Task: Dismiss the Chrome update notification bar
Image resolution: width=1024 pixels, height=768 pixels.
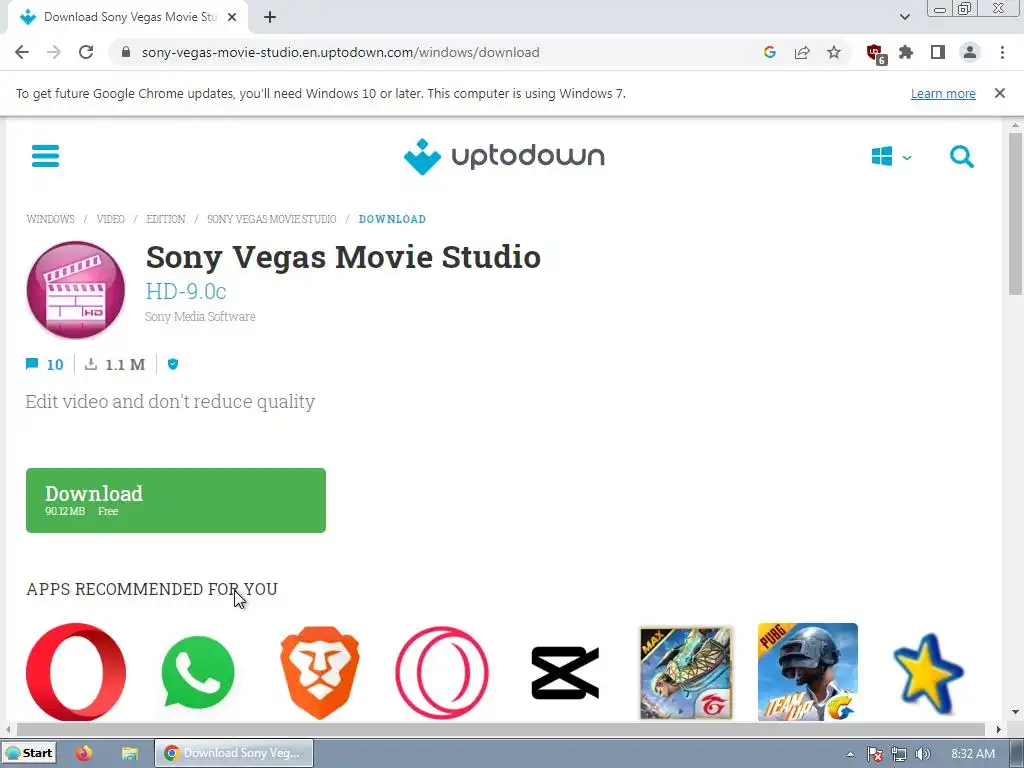Action: tap(1000, 93)
